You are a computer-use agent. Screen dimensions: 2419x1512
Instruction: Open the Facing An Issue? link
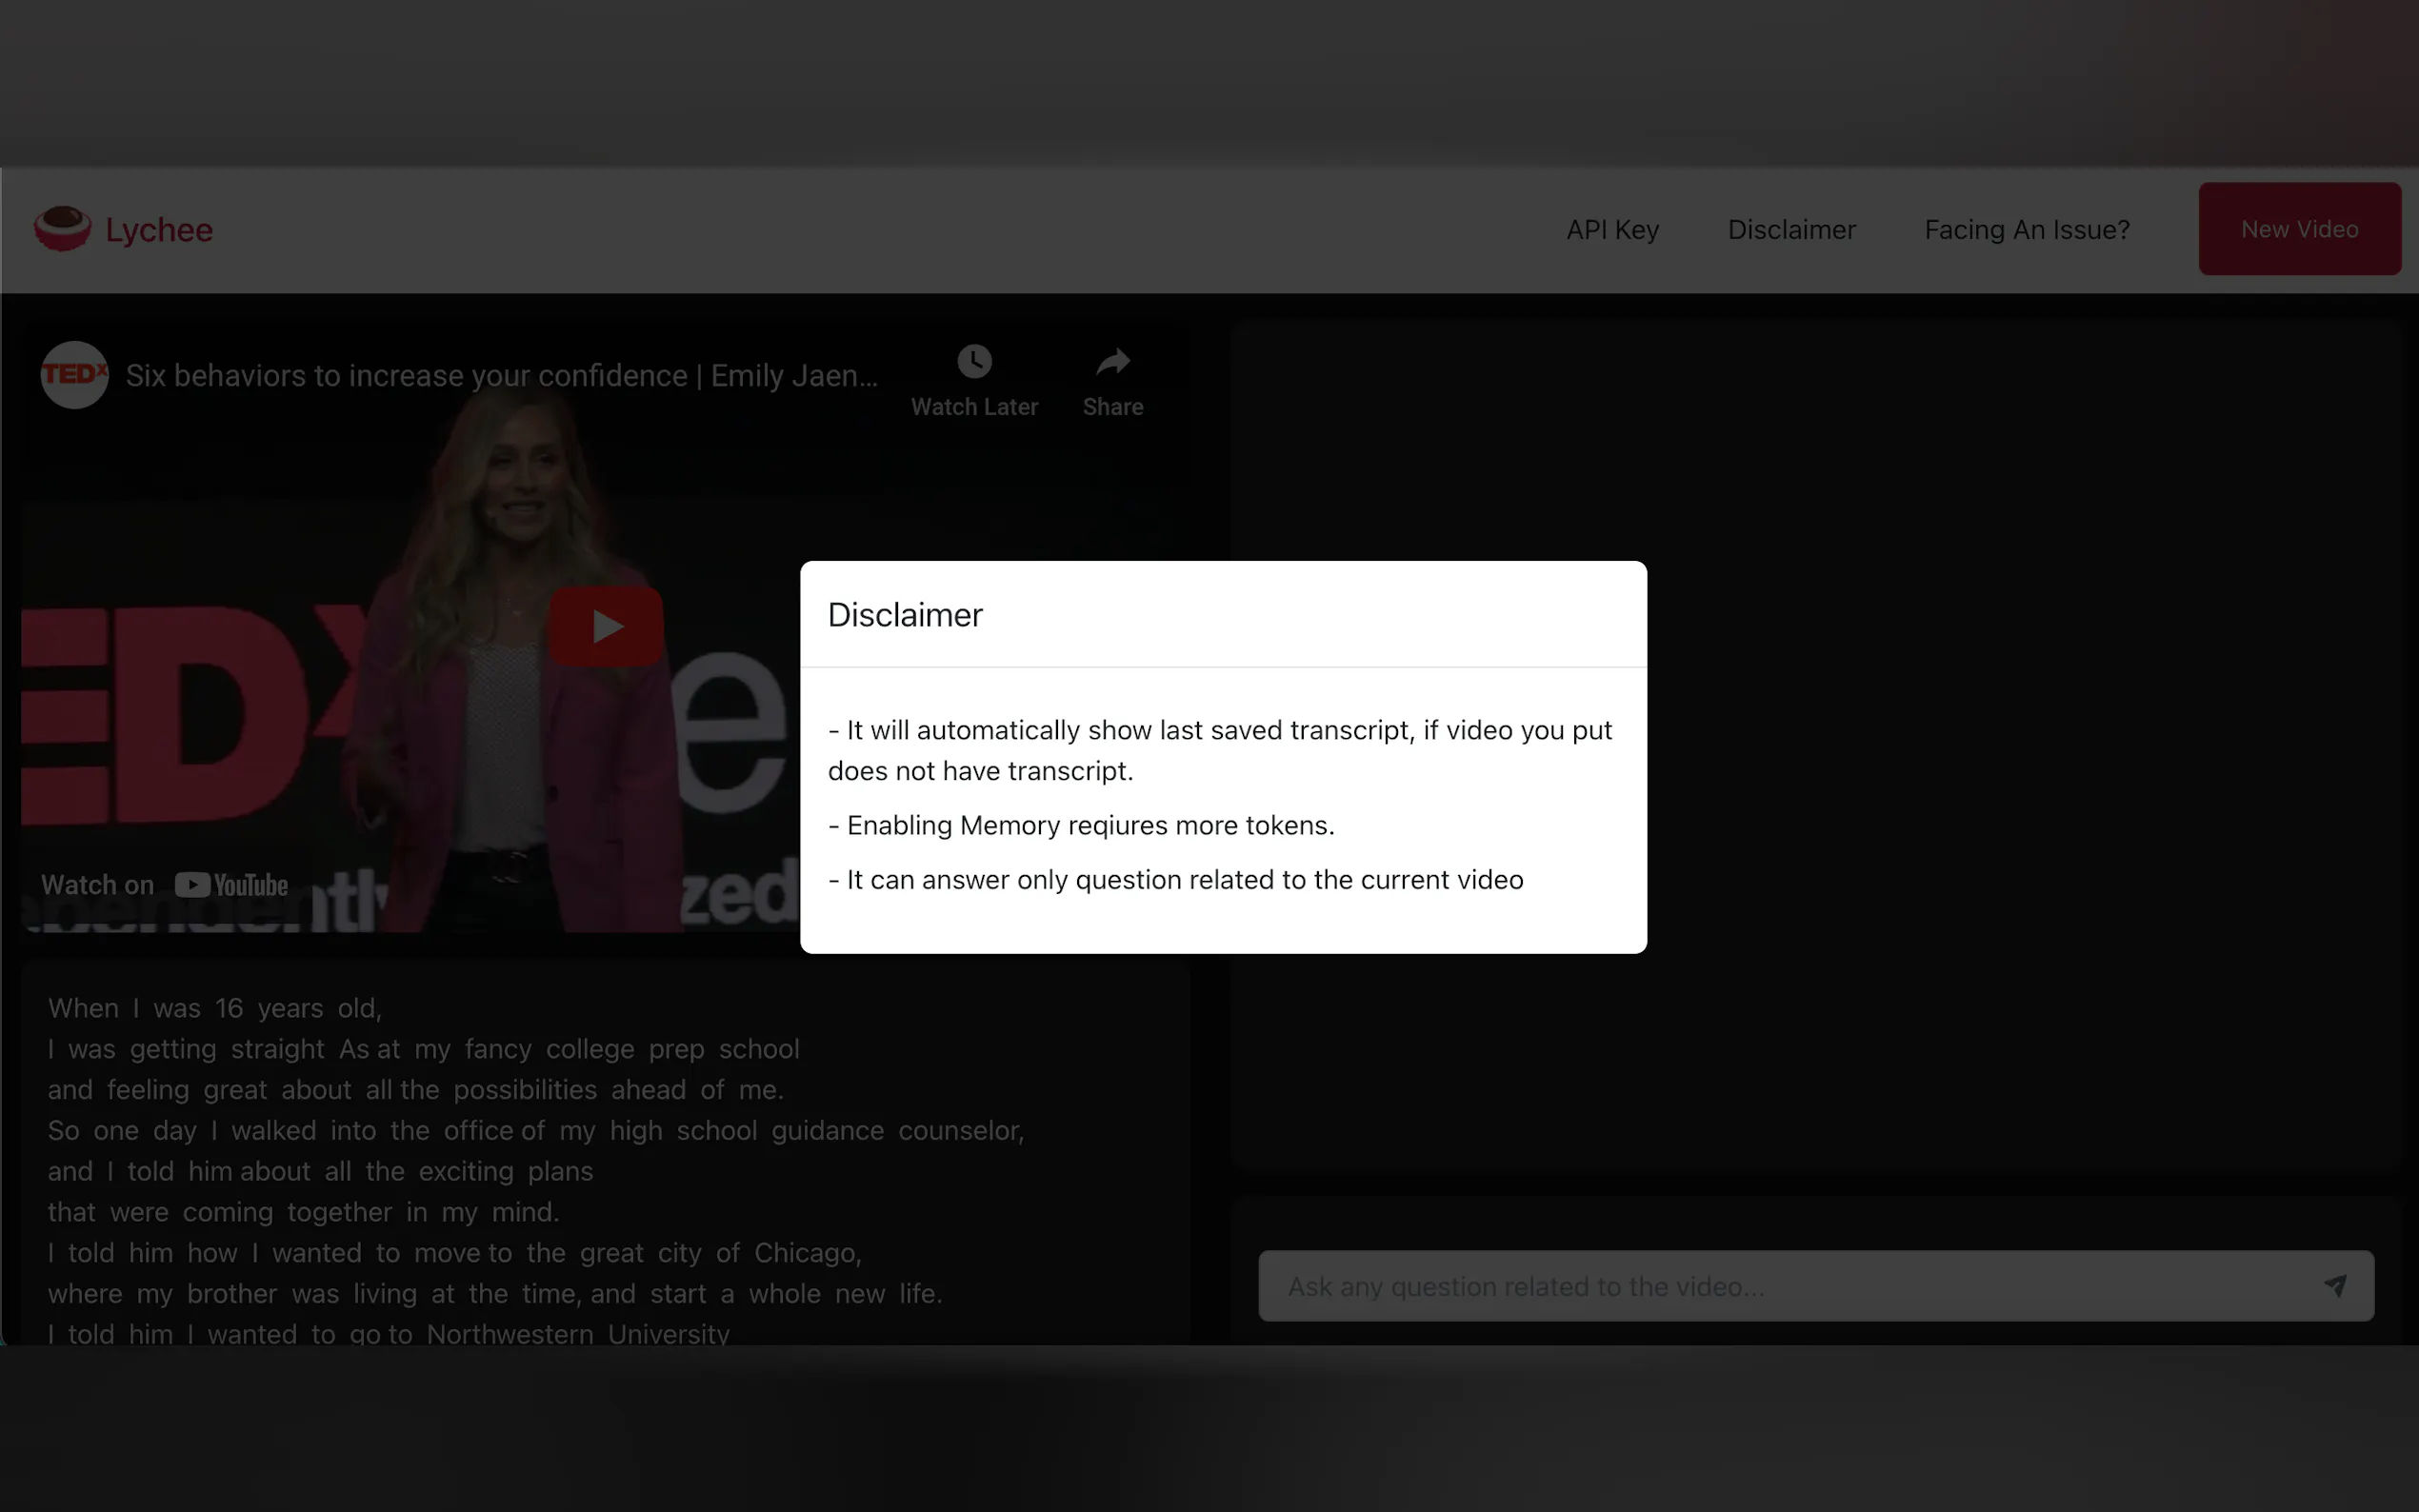tap(2026, 230)
